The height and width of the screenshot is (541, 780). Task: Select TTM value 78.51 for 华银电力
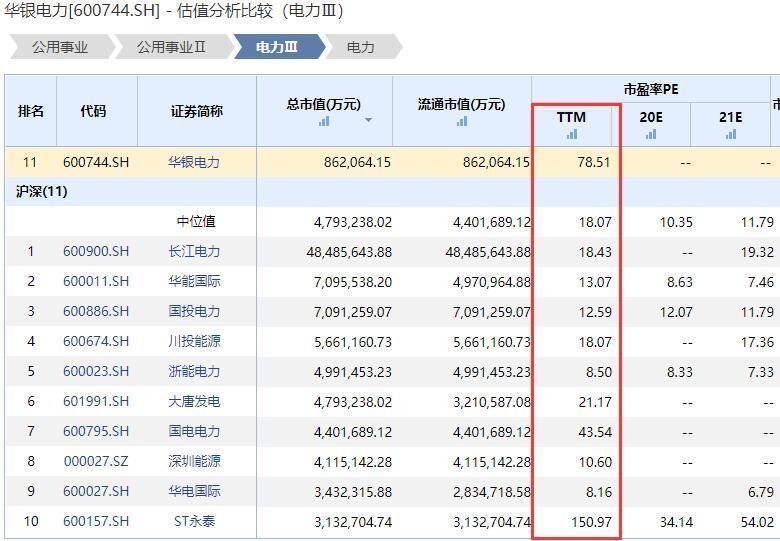593,162
